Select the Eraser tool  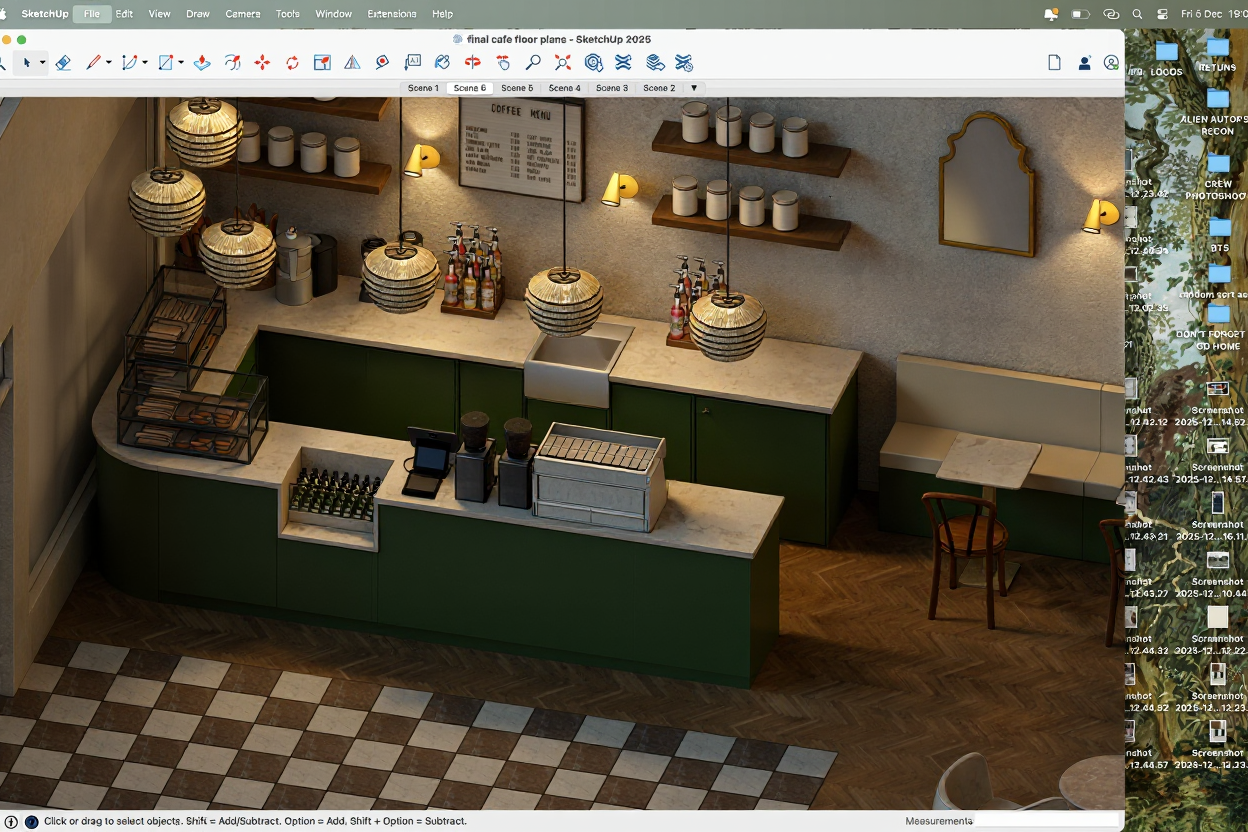(x=63, y=63)
